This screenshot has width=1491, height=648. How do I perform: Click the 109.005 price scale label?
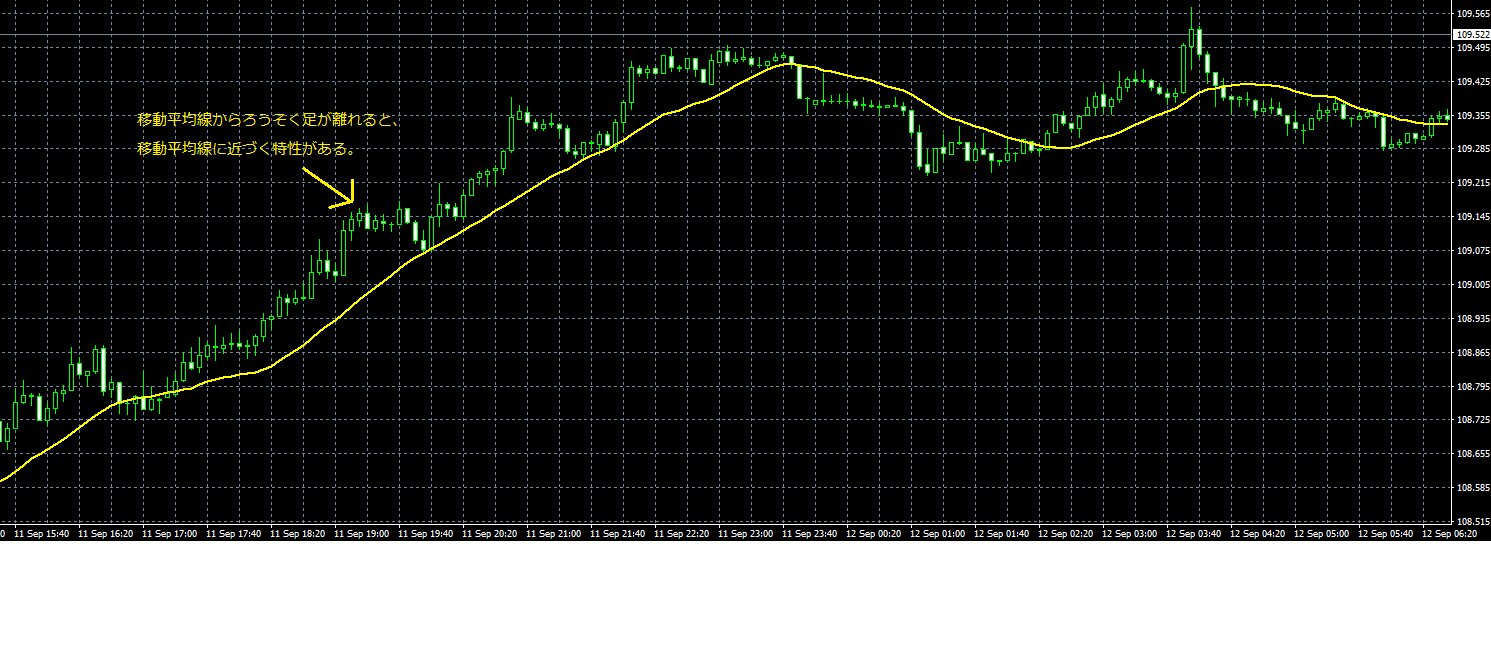click(x=1472, y=285)
